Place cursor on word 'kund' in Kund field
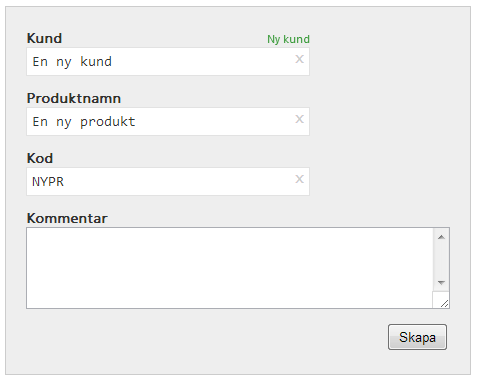The image size is (479, 383). [x=96, y=61]
